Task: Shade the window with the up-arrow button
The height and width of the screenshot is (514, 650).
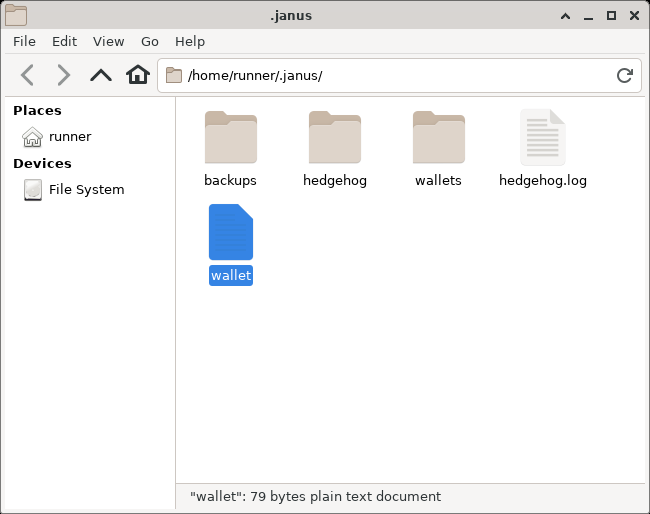Action: coord(565,16)
